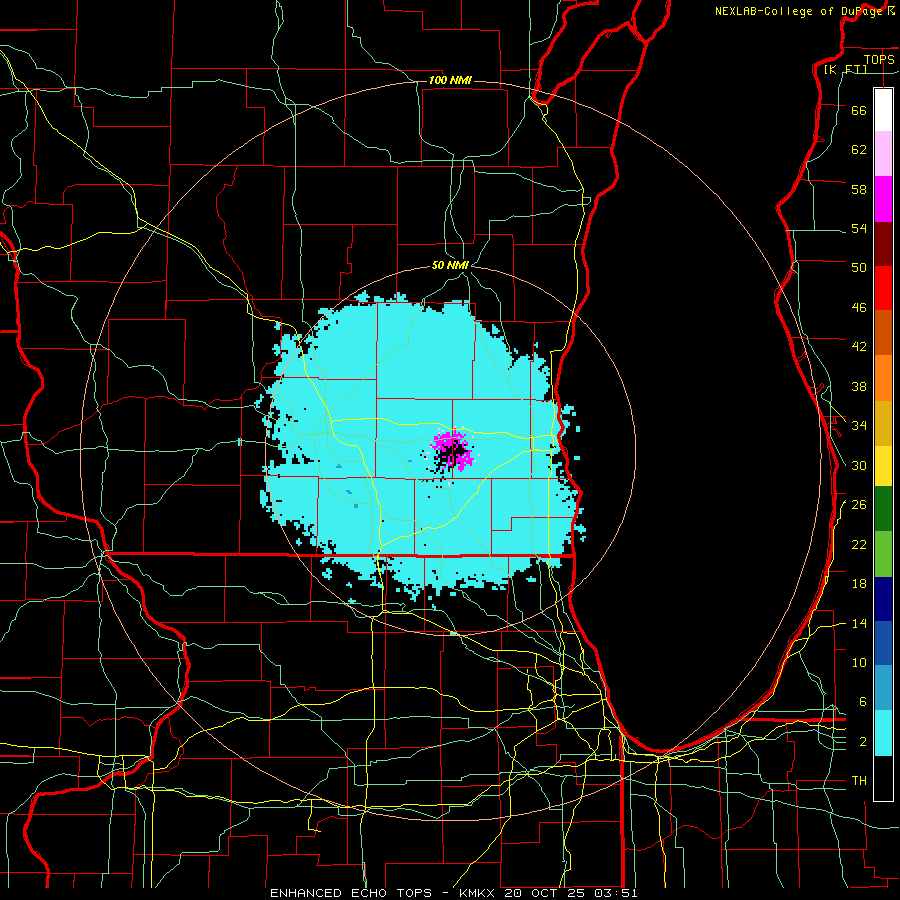Click the dark red (maroon) legend swatch
This screenshot has width=900, height=900.
pos(883,243)
